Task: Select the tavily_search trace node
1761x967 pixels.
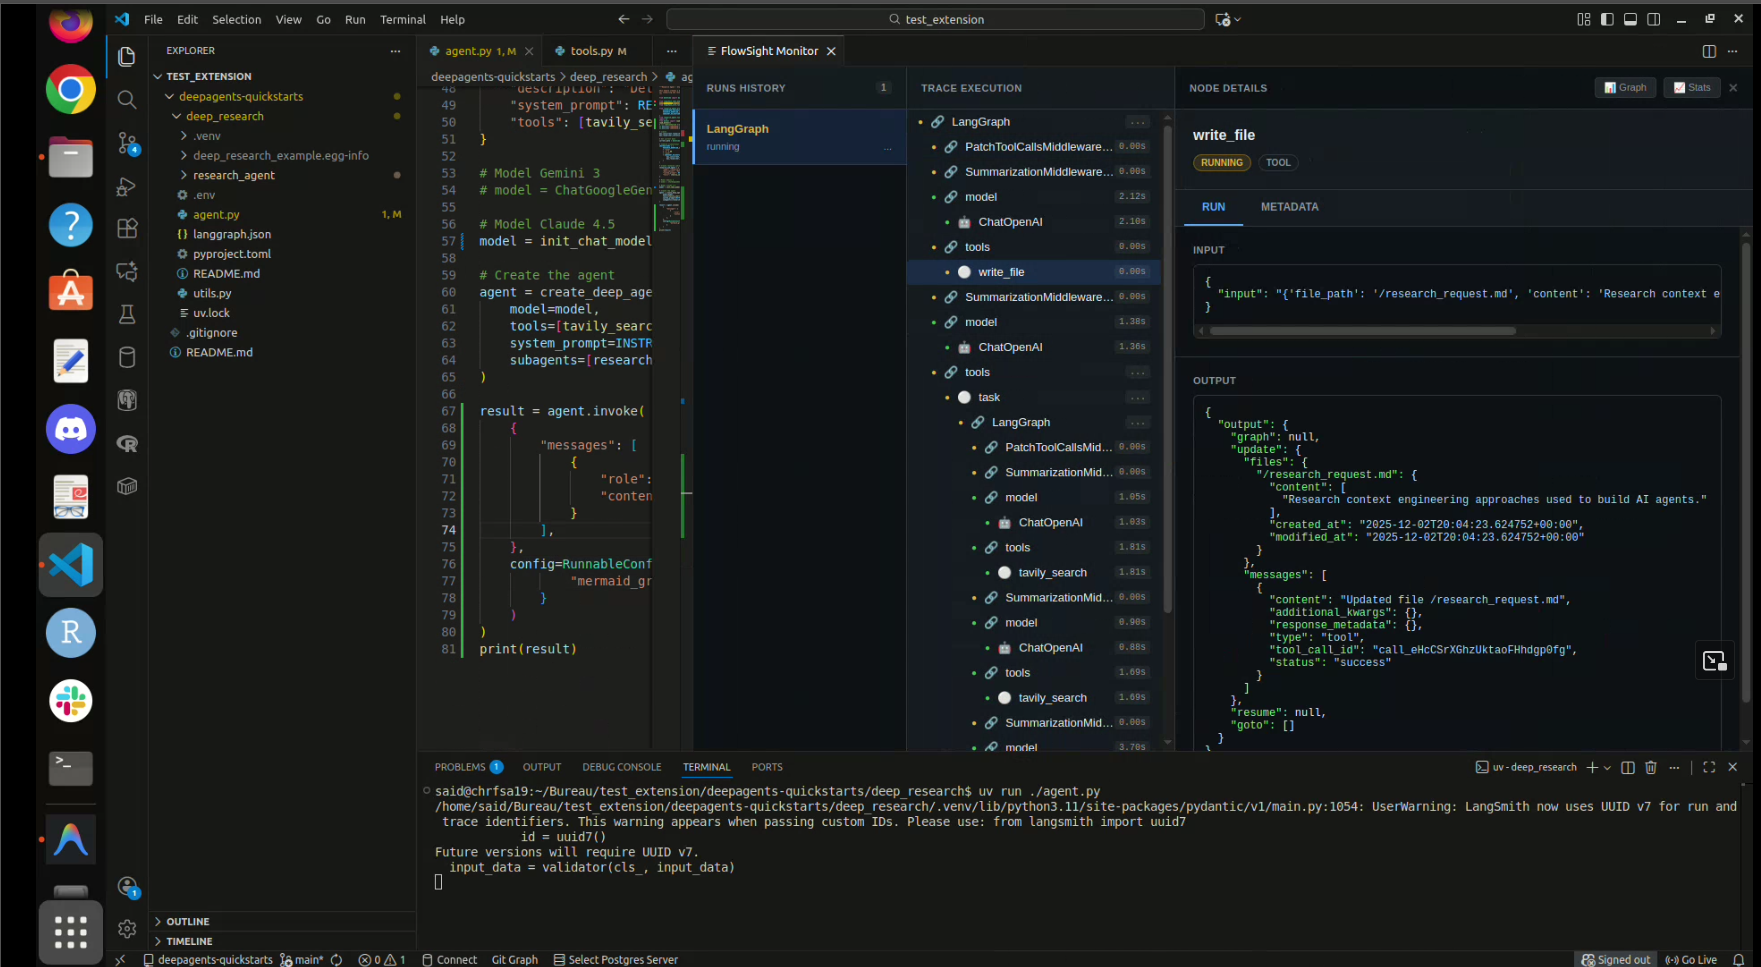Action: click(x=1052, y=573)
